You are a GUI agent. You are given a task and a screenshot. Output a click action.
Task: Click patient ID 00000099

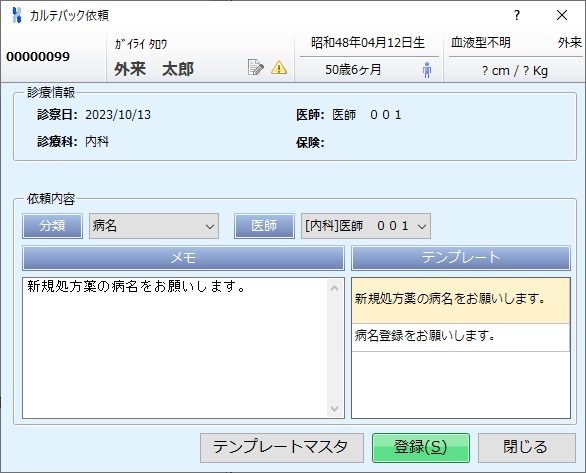click(38, 57)
